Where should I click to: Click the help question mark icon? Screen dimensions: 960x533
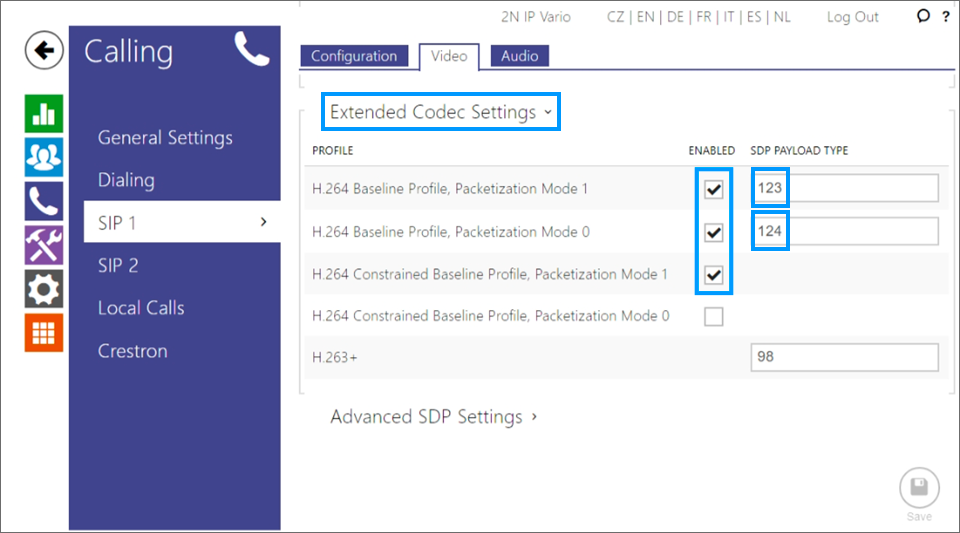(946, 17)
